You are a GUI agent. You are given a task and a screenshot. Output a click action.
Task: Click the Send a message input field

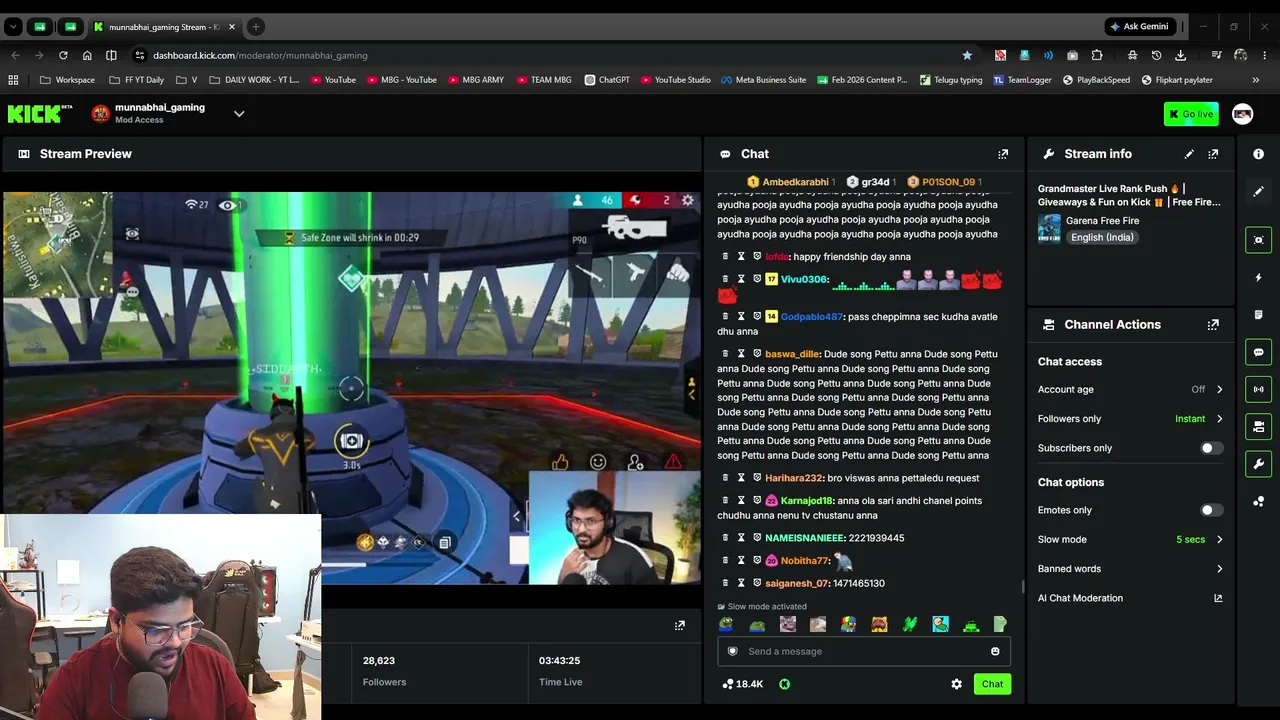coord(864,652)
